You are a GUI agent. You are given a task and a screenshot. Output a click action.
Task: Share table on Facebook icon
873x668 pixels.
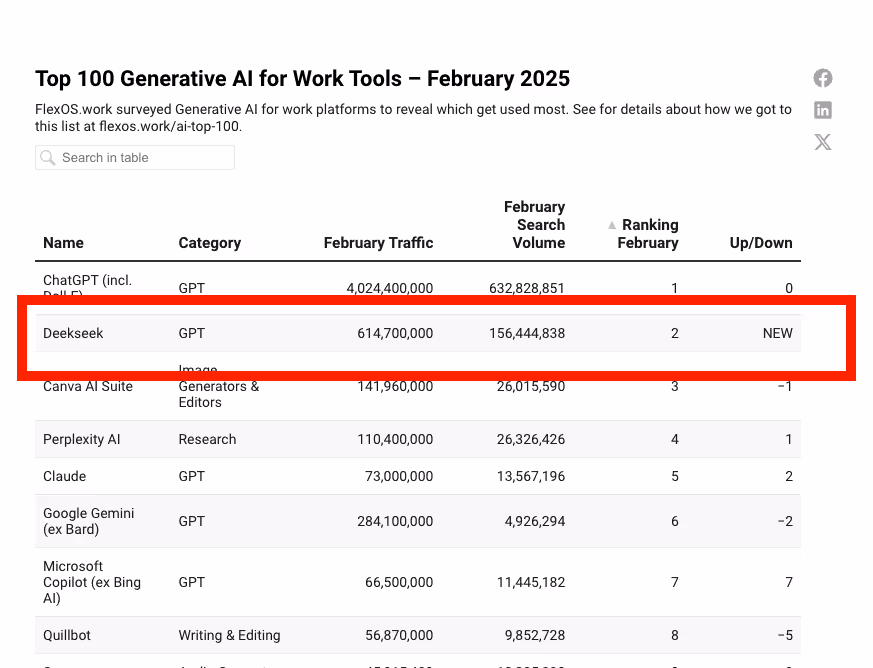coord(822,78)
